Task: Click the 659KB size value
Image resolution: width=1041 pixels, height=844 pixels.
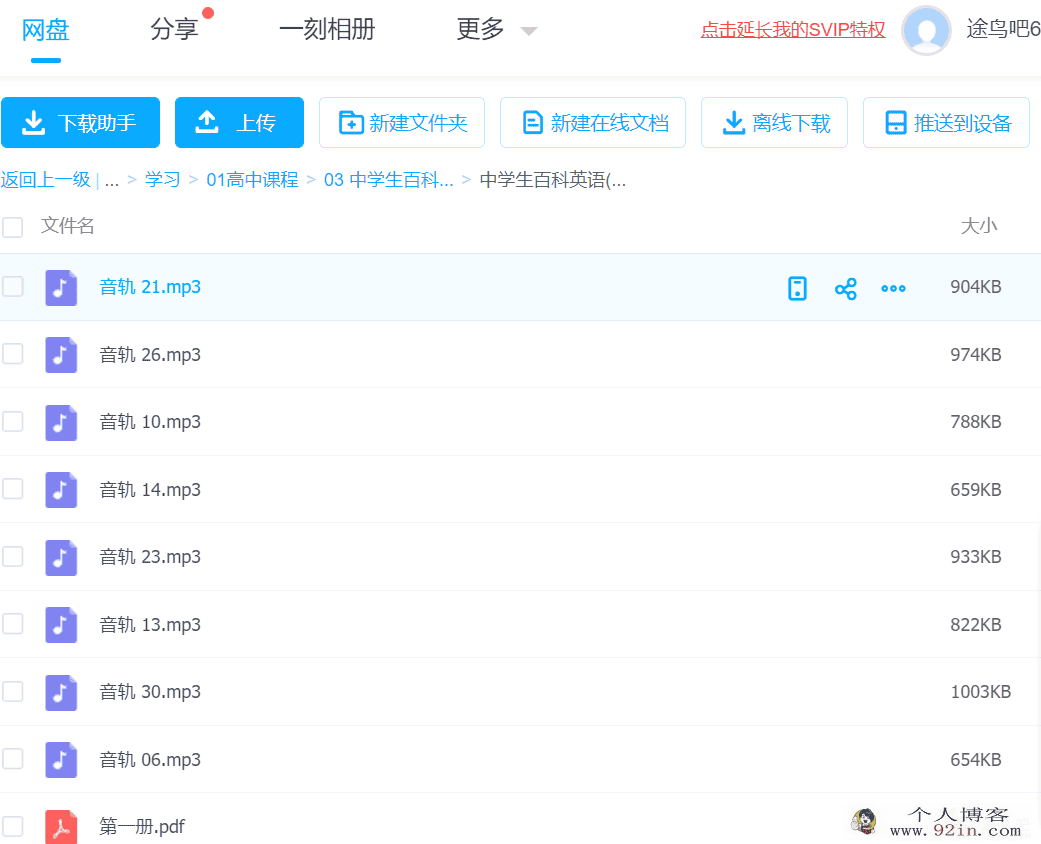Action: click(x=975, y=489)
